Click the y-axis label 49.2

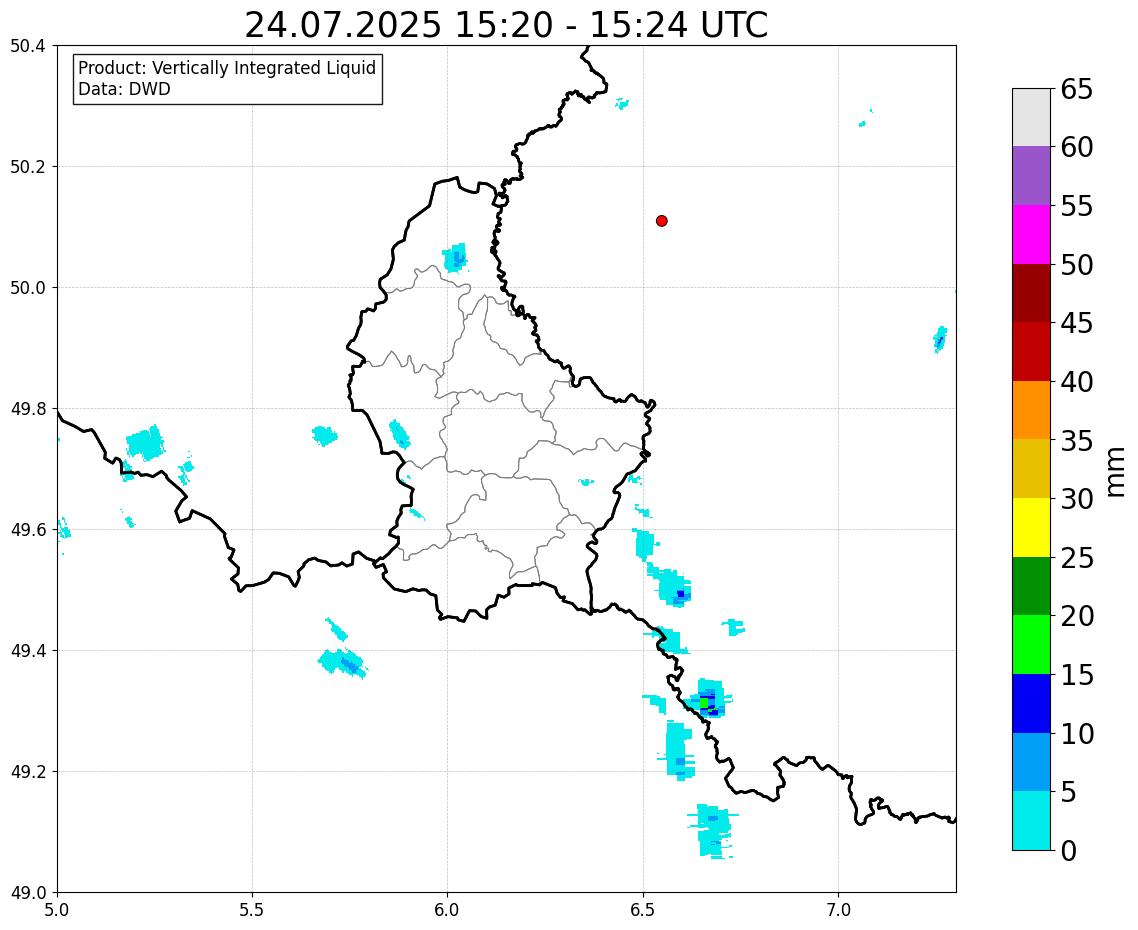point(28,772)
